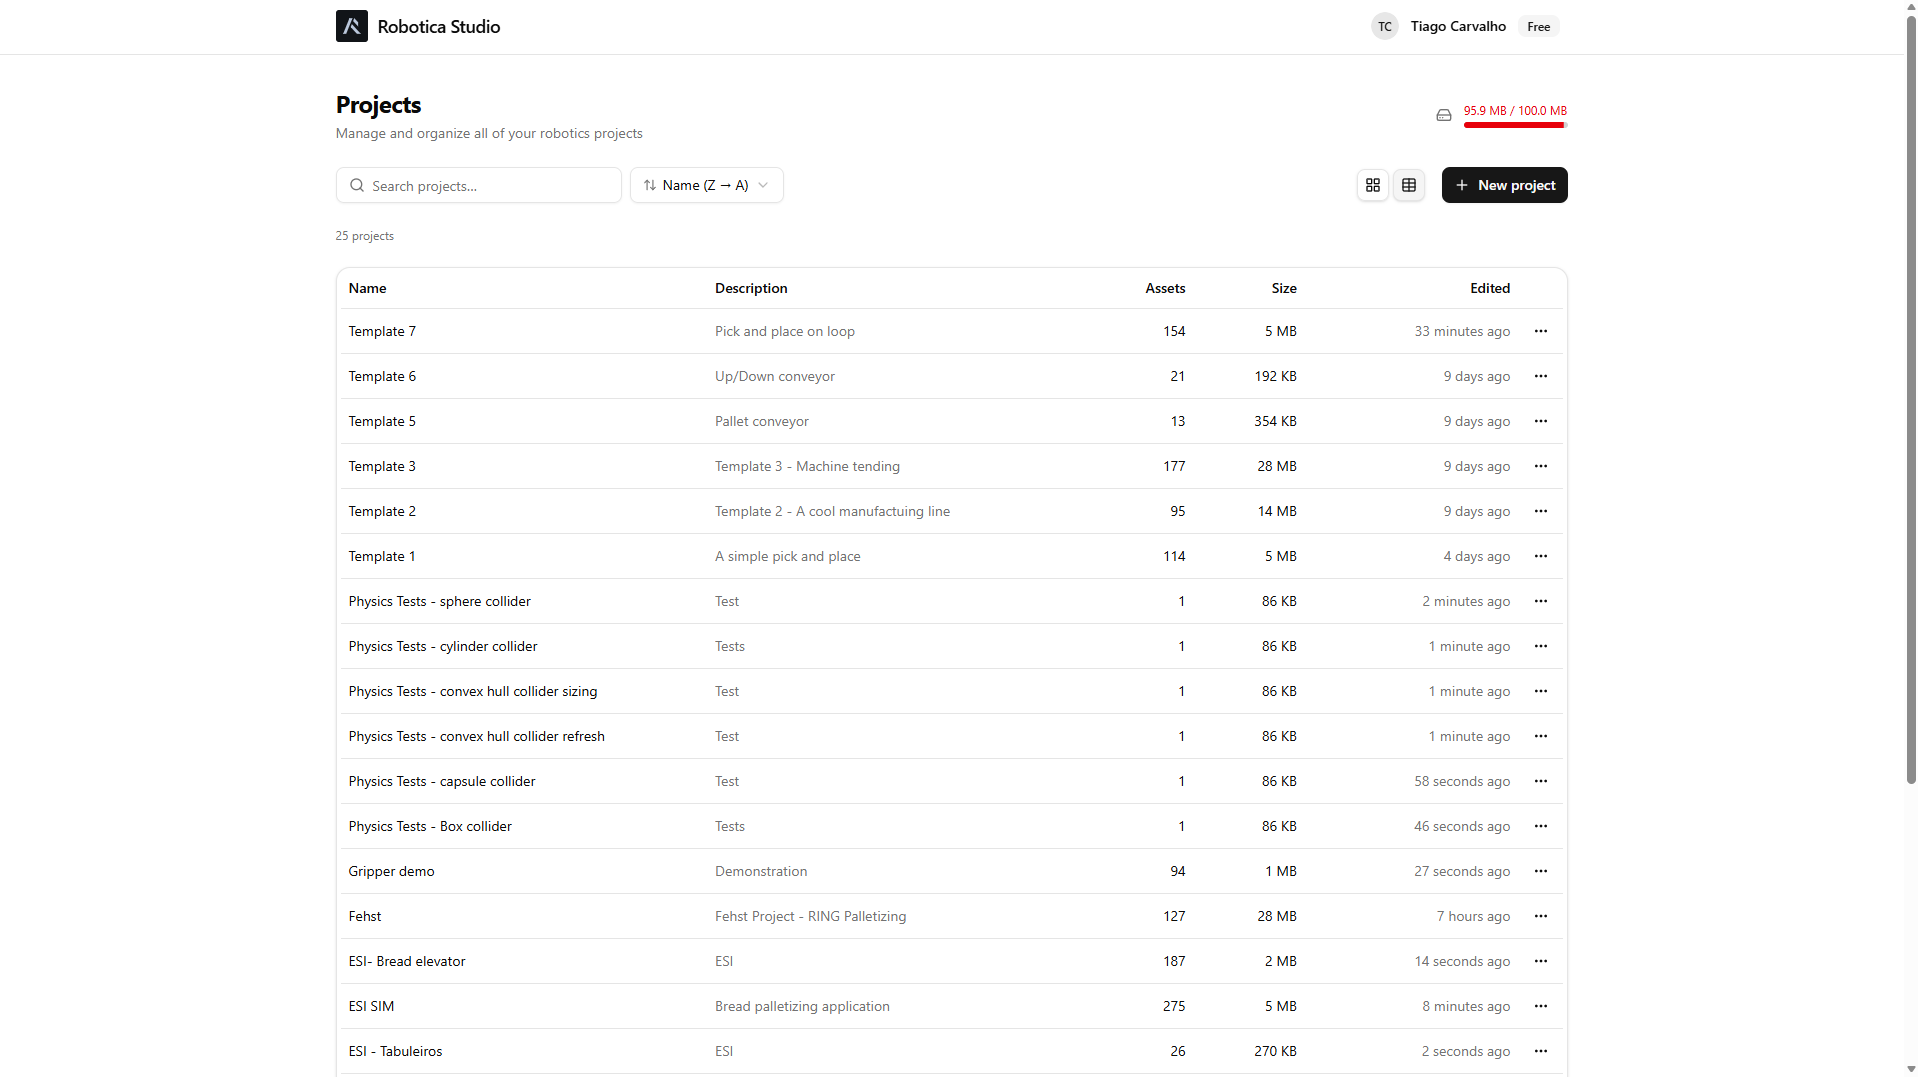Click the storage drive icon

coord(1443,115)
